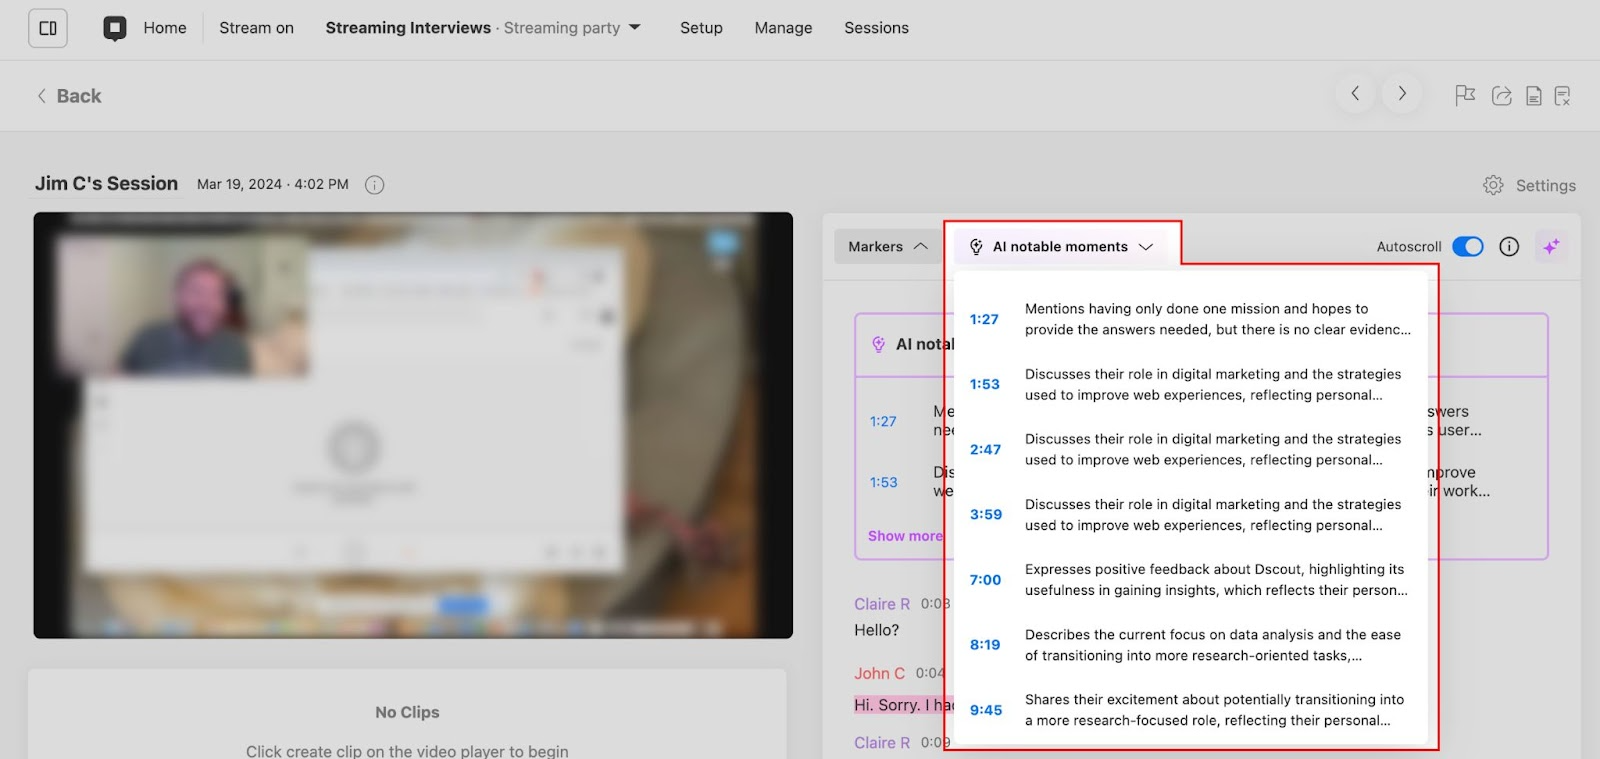Turn off the Autoscroll toggle
Screen dimensions: 1600x759
[1467, 246]
